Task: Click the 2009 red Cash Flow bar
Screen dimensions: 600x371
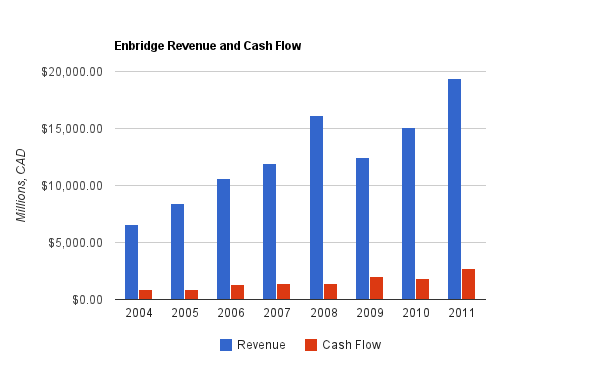Action: point(377,288)
